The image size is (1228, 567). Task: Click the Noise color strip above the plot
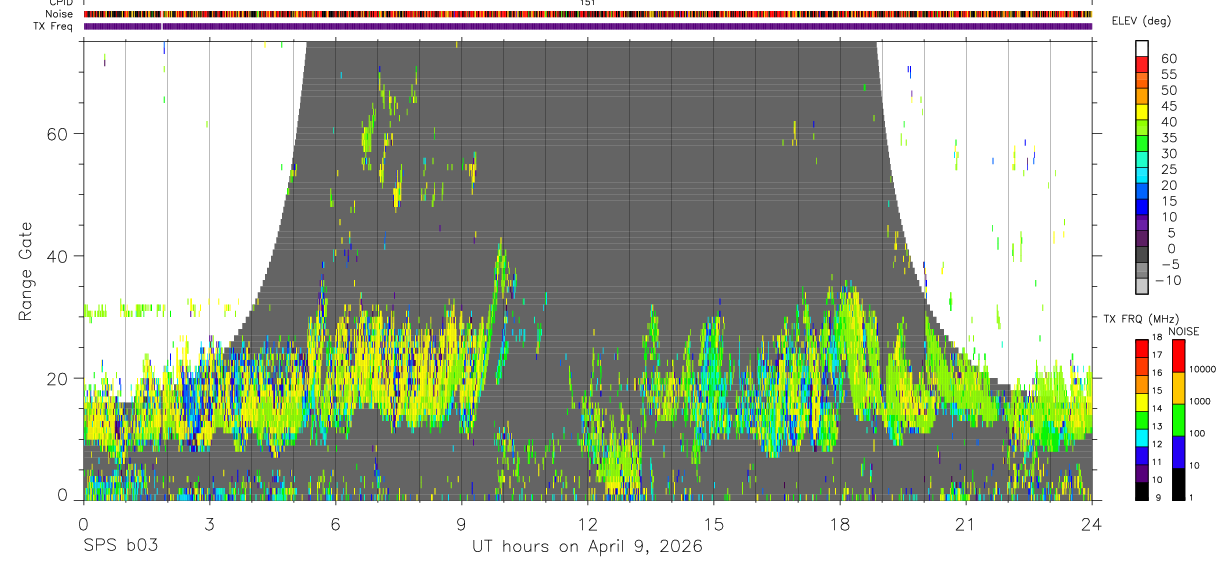[x=587, y=14]
